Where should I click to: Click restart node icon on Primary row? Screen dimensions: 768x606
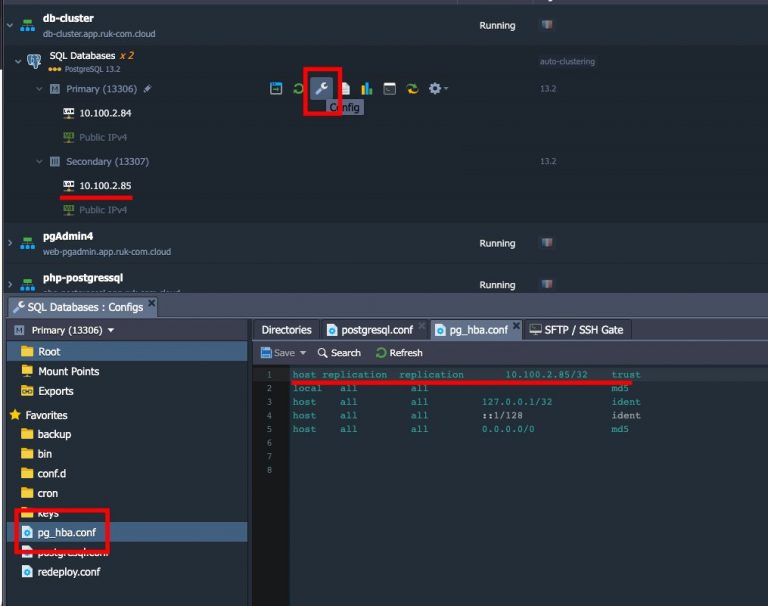[x=298, y=89]
